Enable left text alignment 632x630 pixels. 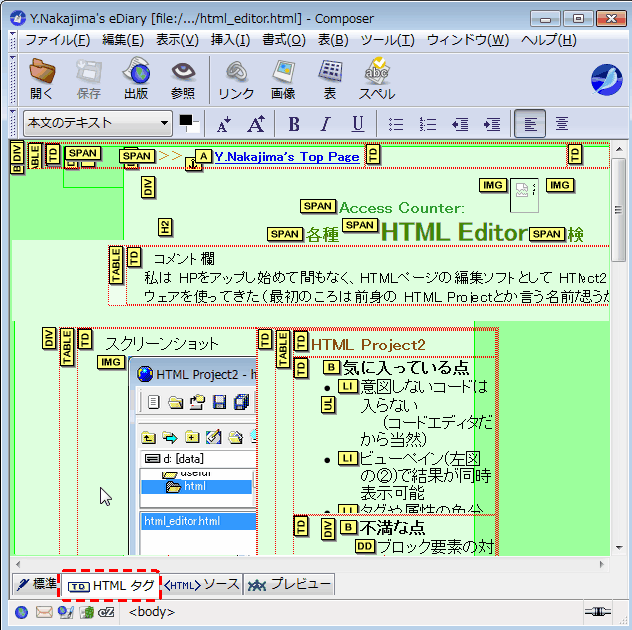529,124
